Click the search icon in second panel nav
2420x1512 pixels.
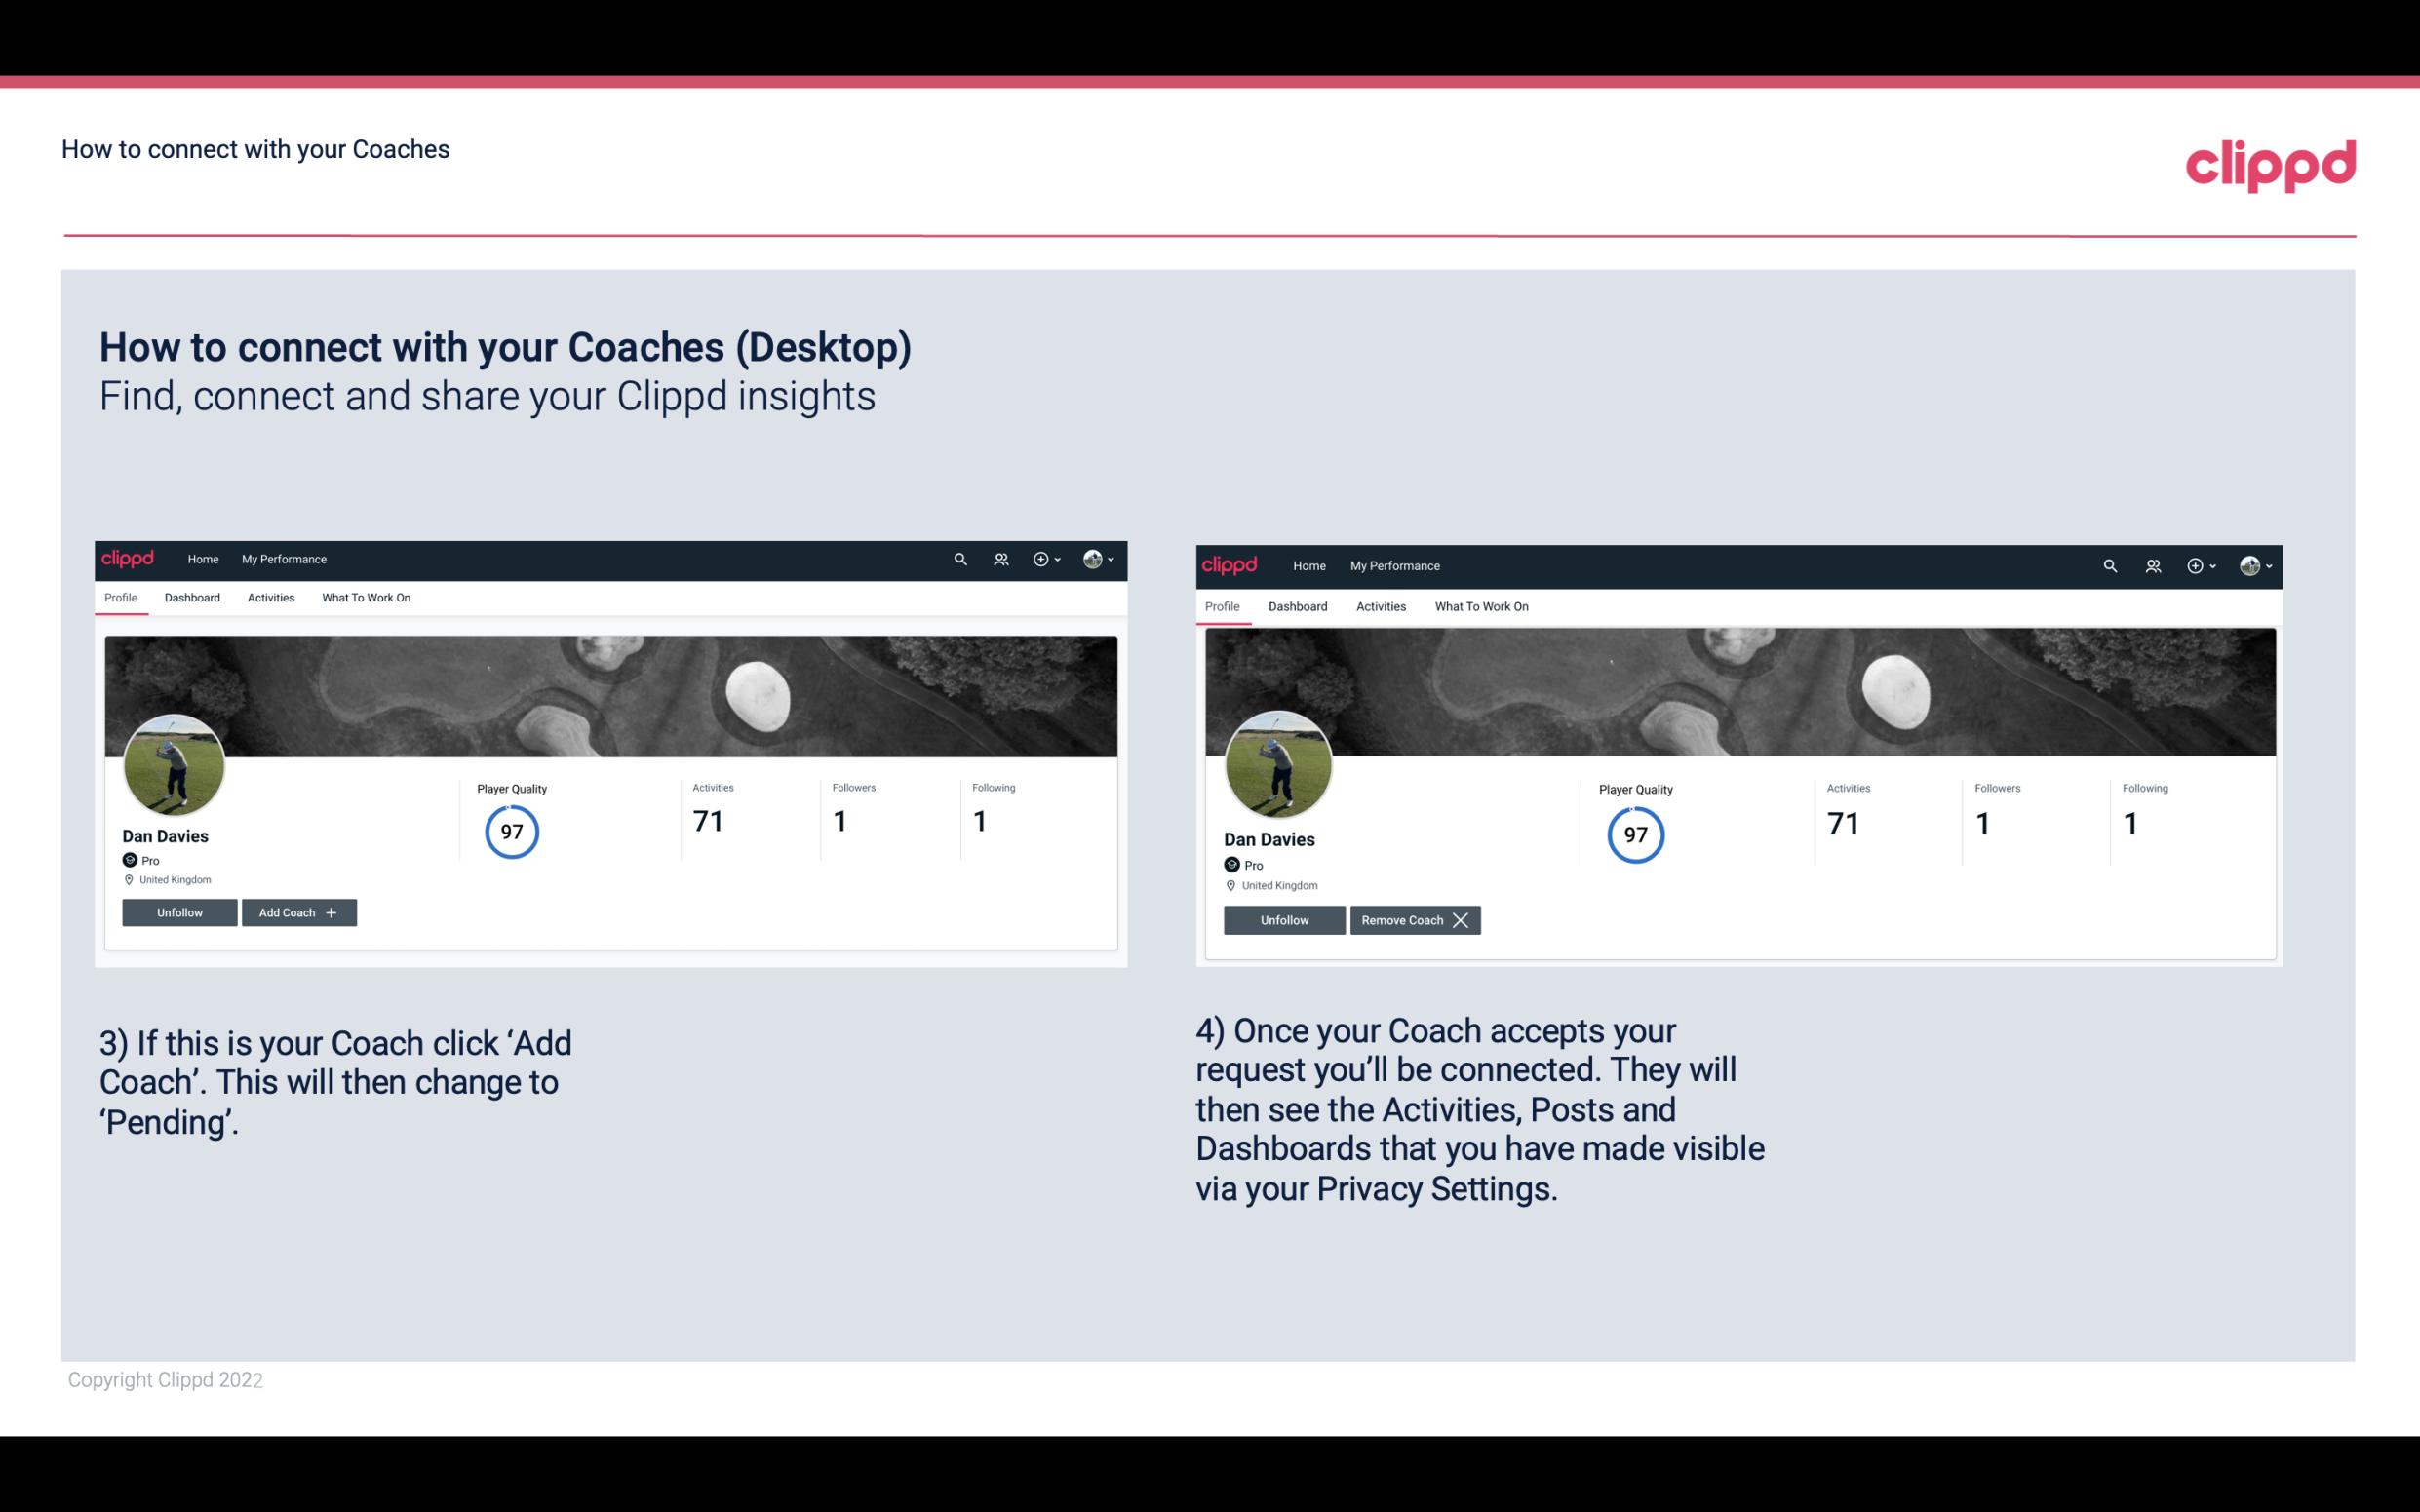2108,566
